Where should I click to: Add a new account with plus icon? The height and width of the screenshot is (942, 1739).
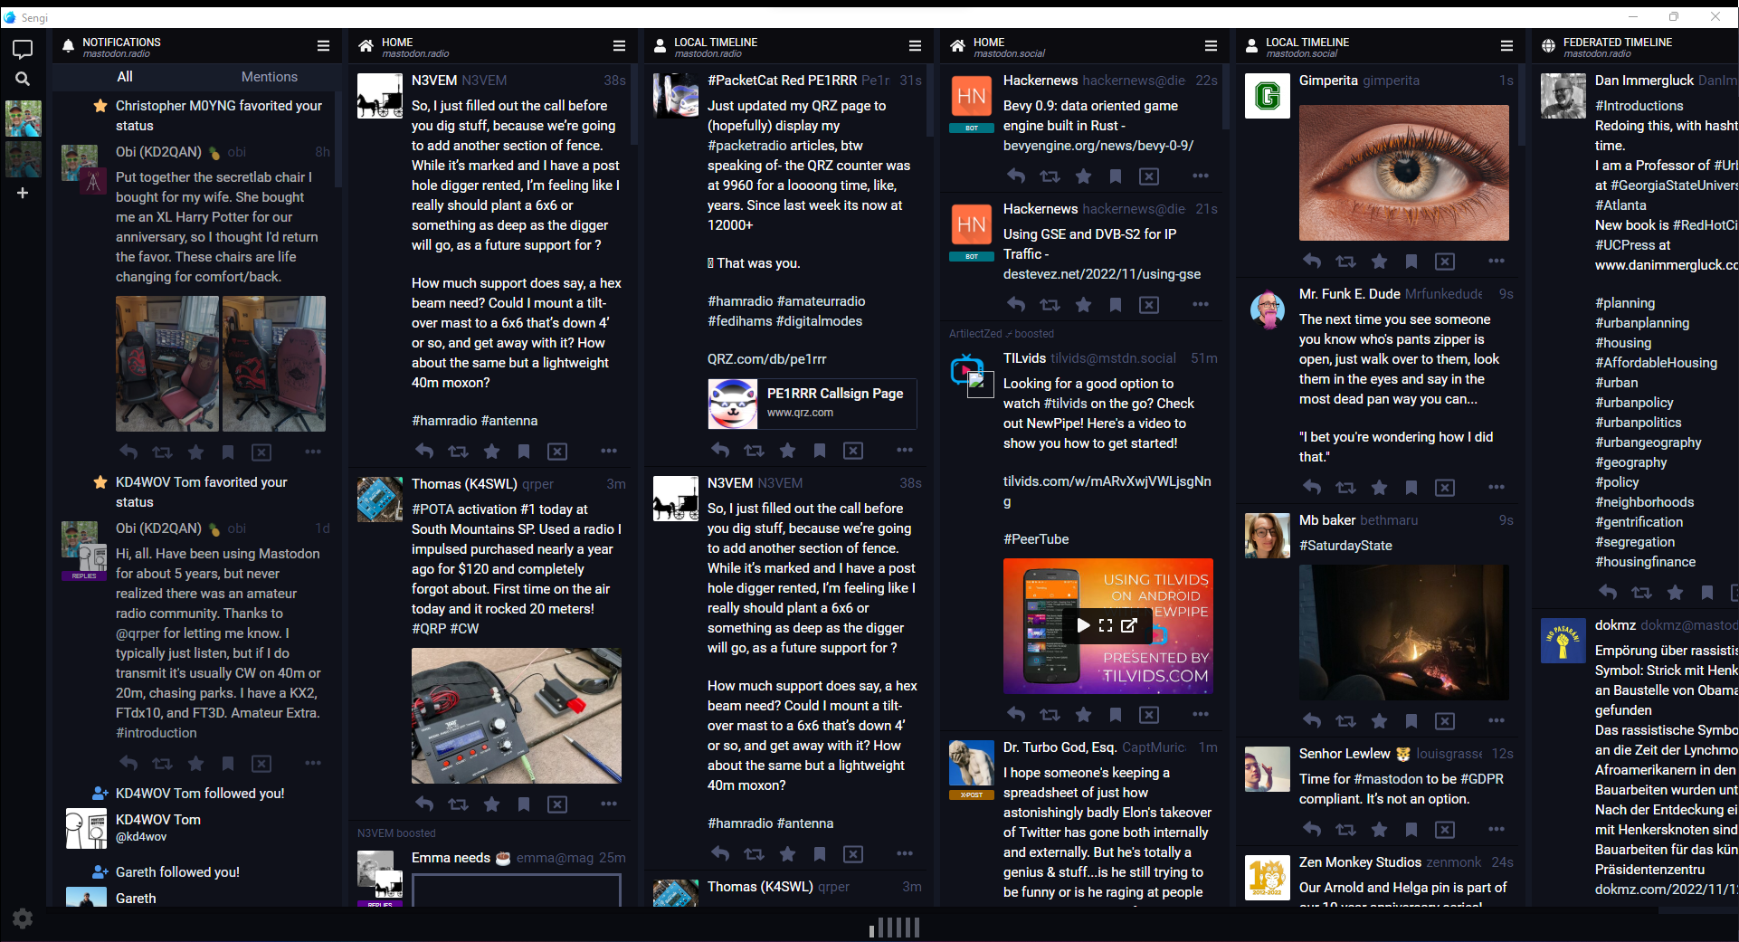(22, 193)
